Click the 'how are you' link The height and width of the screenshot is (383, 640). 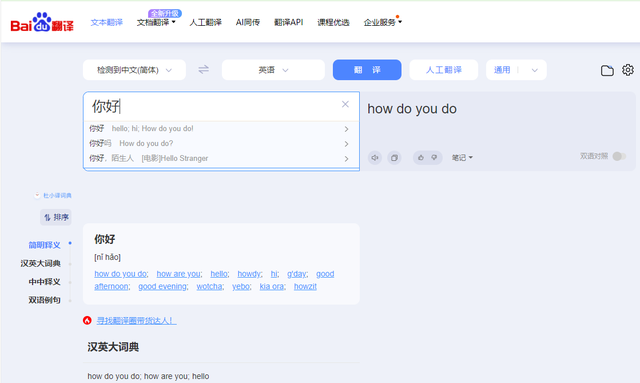[179, 274]
